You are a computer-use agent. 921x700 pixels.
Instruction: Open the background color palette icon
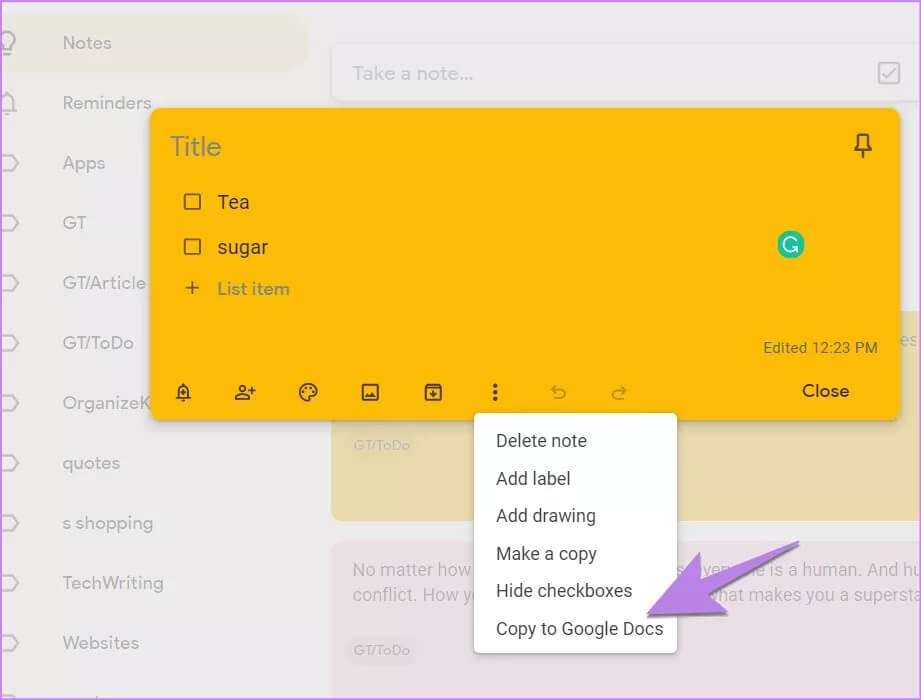[308, 392]
